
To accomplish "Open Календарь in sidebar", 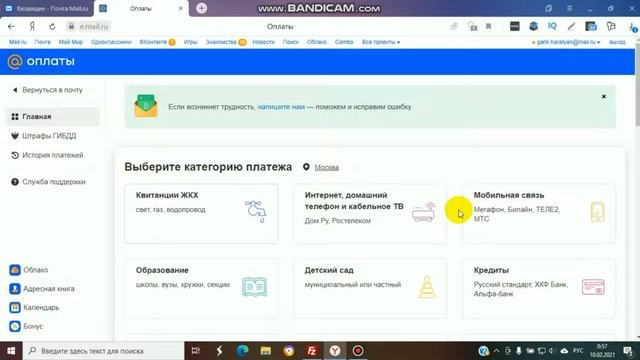I will 34,307.
